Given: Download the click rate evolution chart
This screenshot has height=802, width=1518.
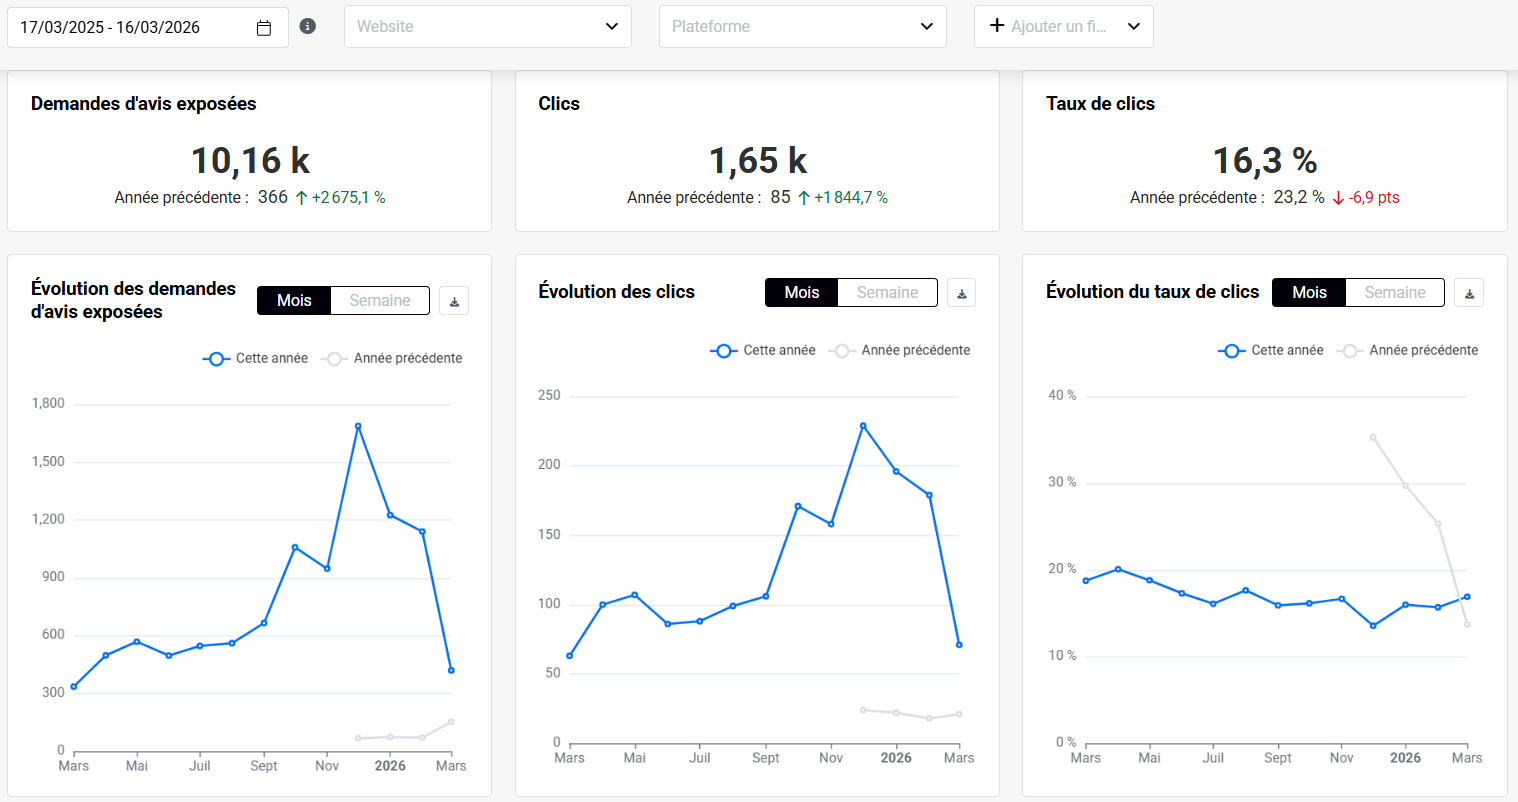Looking at the screenshot, I should click(x=1469, y=293).
